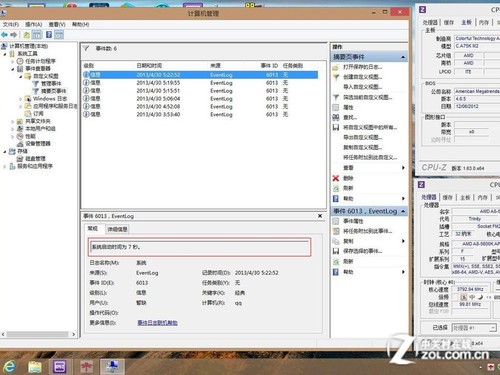
Task: Toggle the action pane toolbar icon
Action: pyautogui.click(x=59, y=35)
